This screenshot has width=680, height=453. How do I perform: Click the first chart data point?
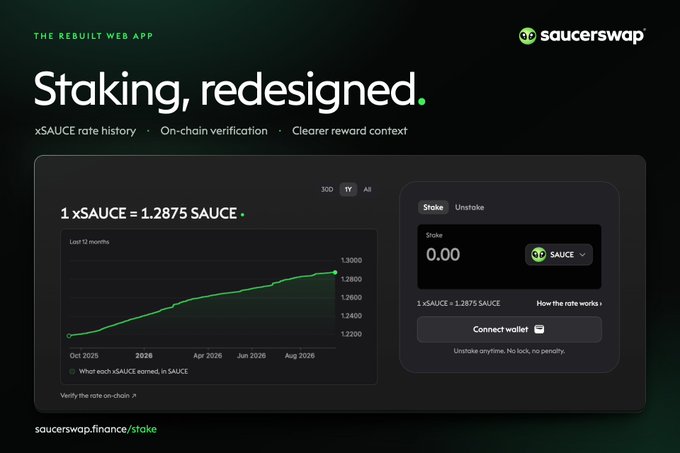pos(69,336)
